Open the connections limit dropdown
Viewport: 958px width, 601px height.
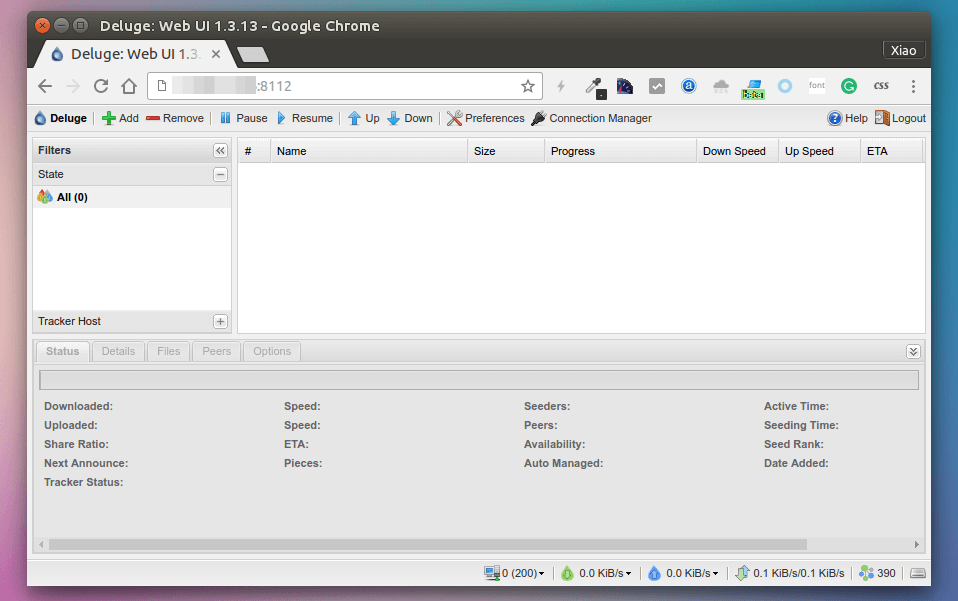click(x=516, y=573)
